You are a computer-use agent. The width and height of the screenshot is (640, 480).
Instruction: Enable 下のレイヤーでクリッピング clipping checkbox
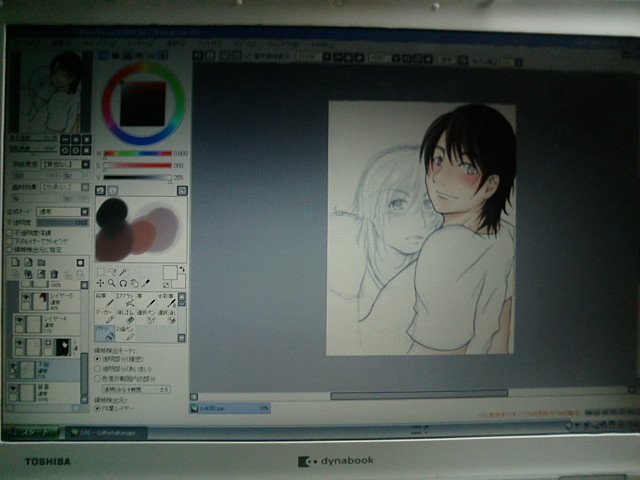[10, 241]
